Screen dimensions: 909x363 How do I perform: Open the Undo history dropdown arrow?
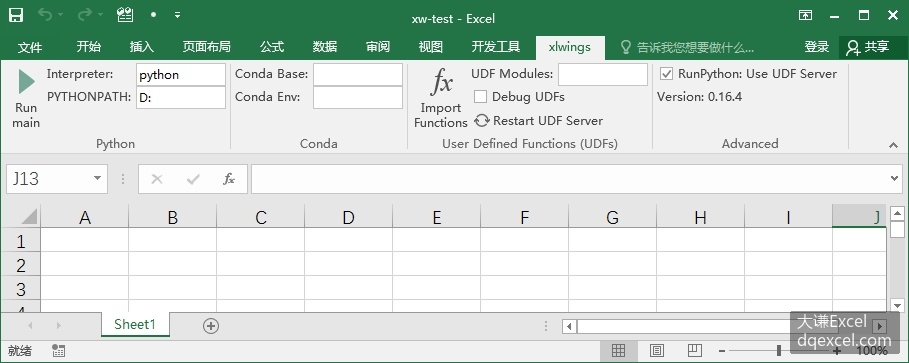coord(60,16)
